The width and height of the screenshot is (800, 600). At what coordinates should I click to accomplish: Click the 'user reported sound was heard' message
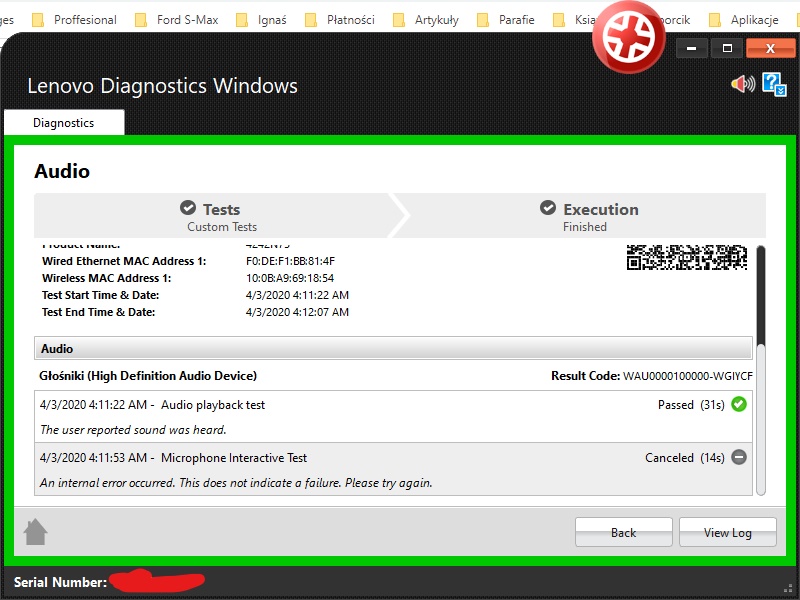[x=133, y=430]
